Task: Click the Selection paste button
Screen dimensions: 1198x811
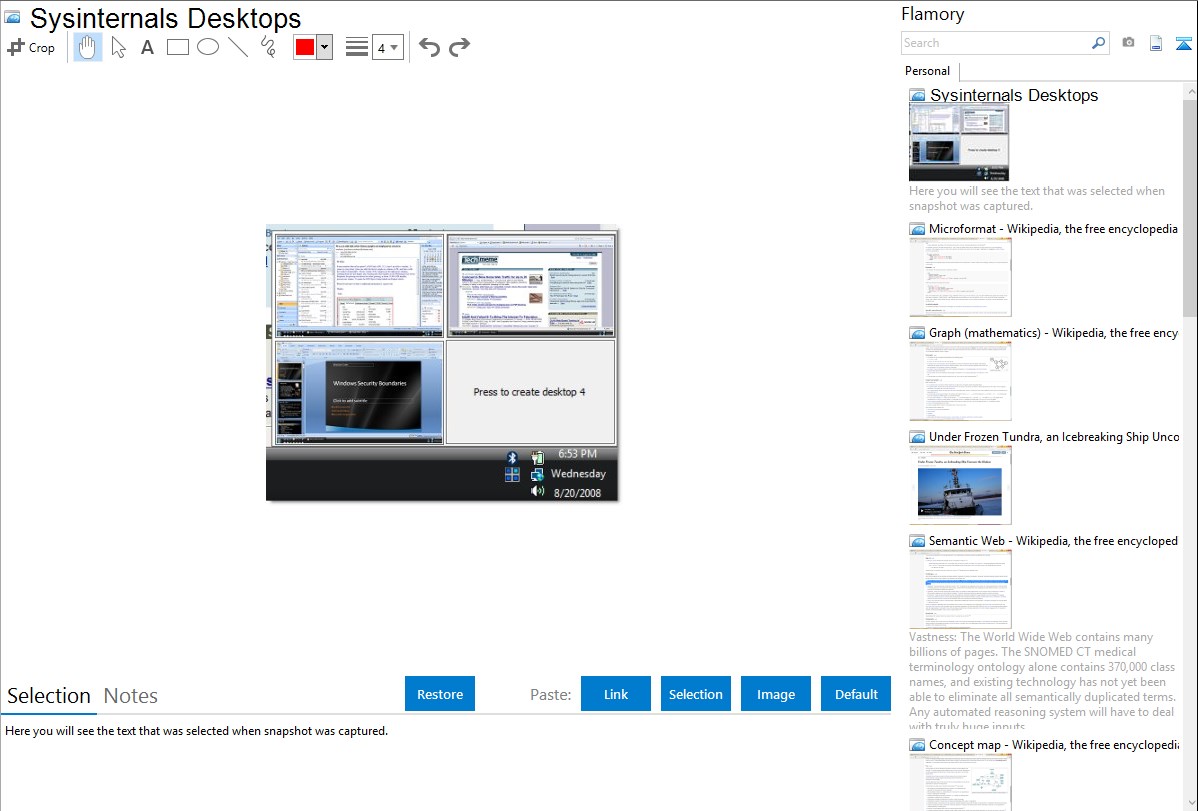Action: [695, 694]
